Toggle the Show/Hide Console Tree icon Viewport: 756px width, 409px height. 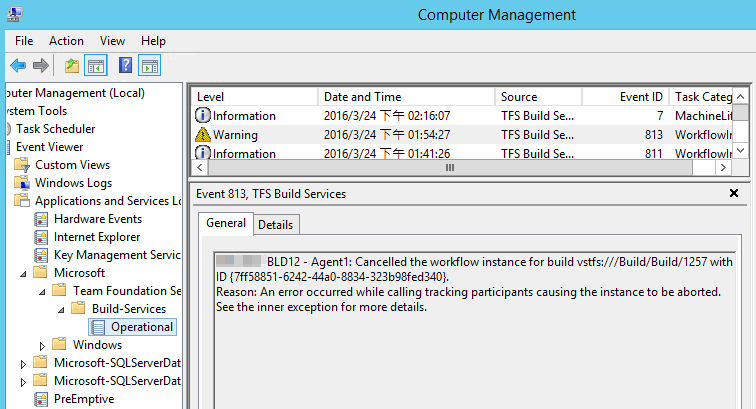click(x=96, y=66)
